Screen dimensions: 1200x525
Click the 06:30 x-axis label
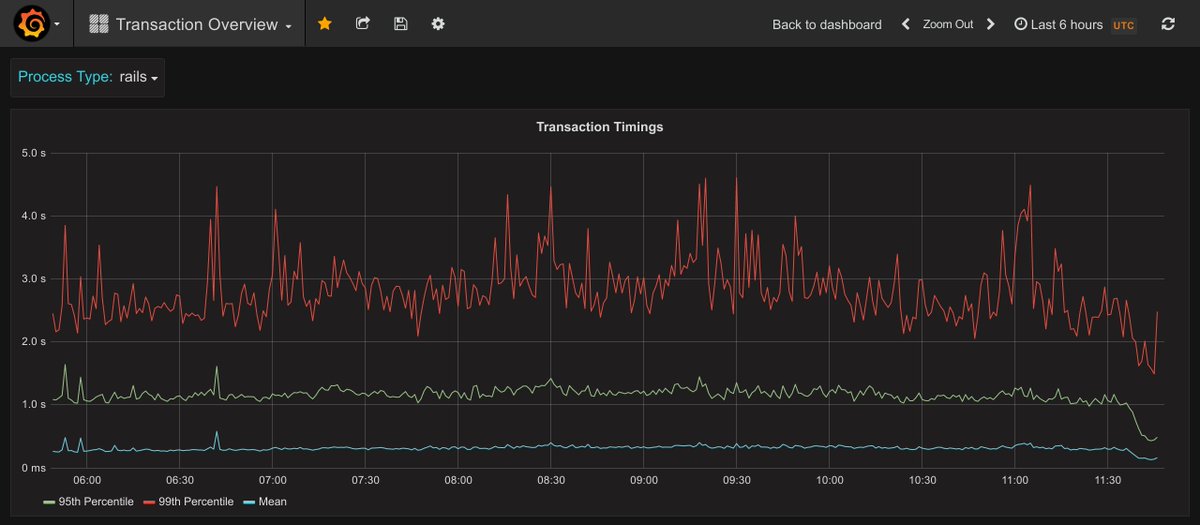click(180, 480)
